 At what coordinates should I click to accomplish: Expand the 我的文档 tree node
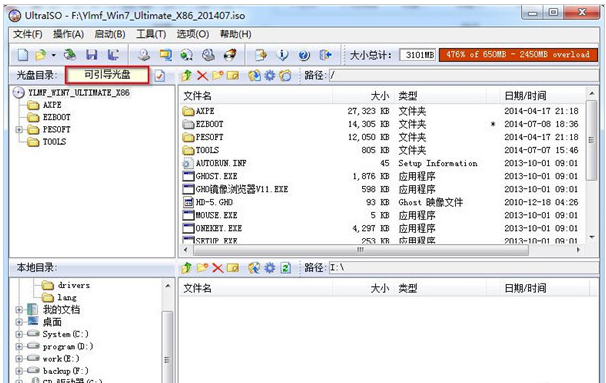(19, 310)
